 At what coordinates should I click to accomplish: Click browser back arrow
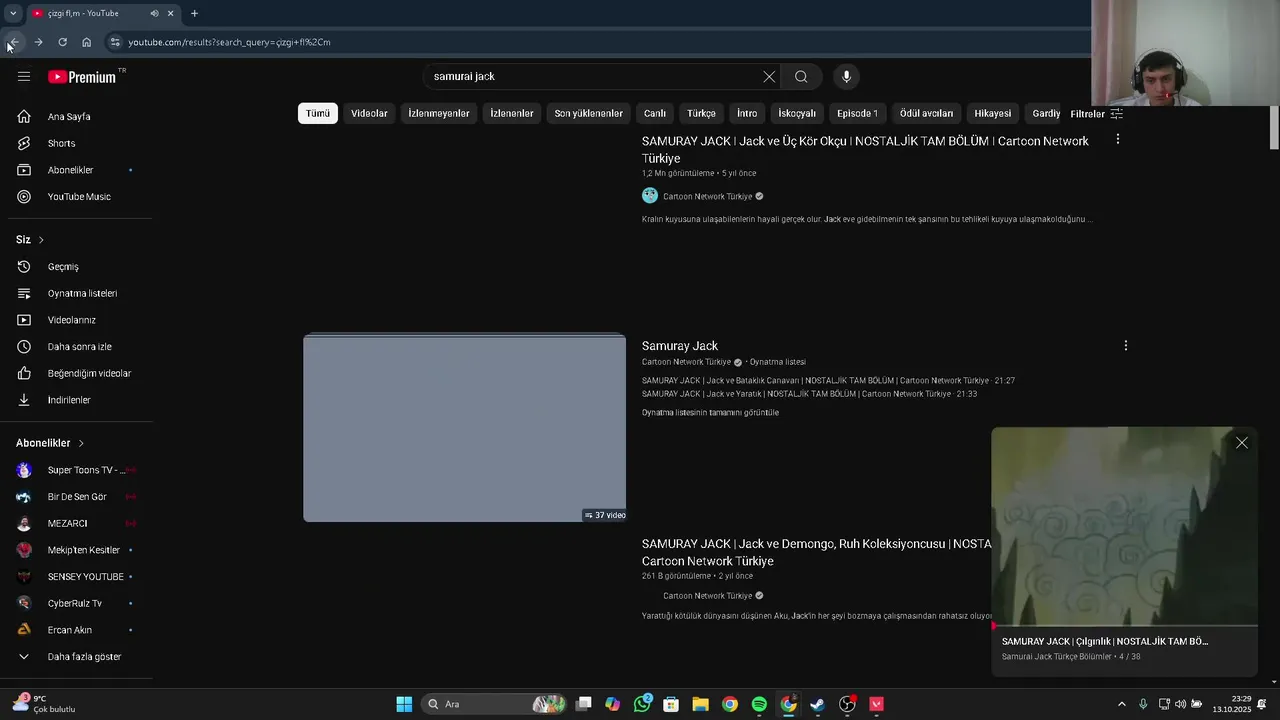click(x=14, y=42)
